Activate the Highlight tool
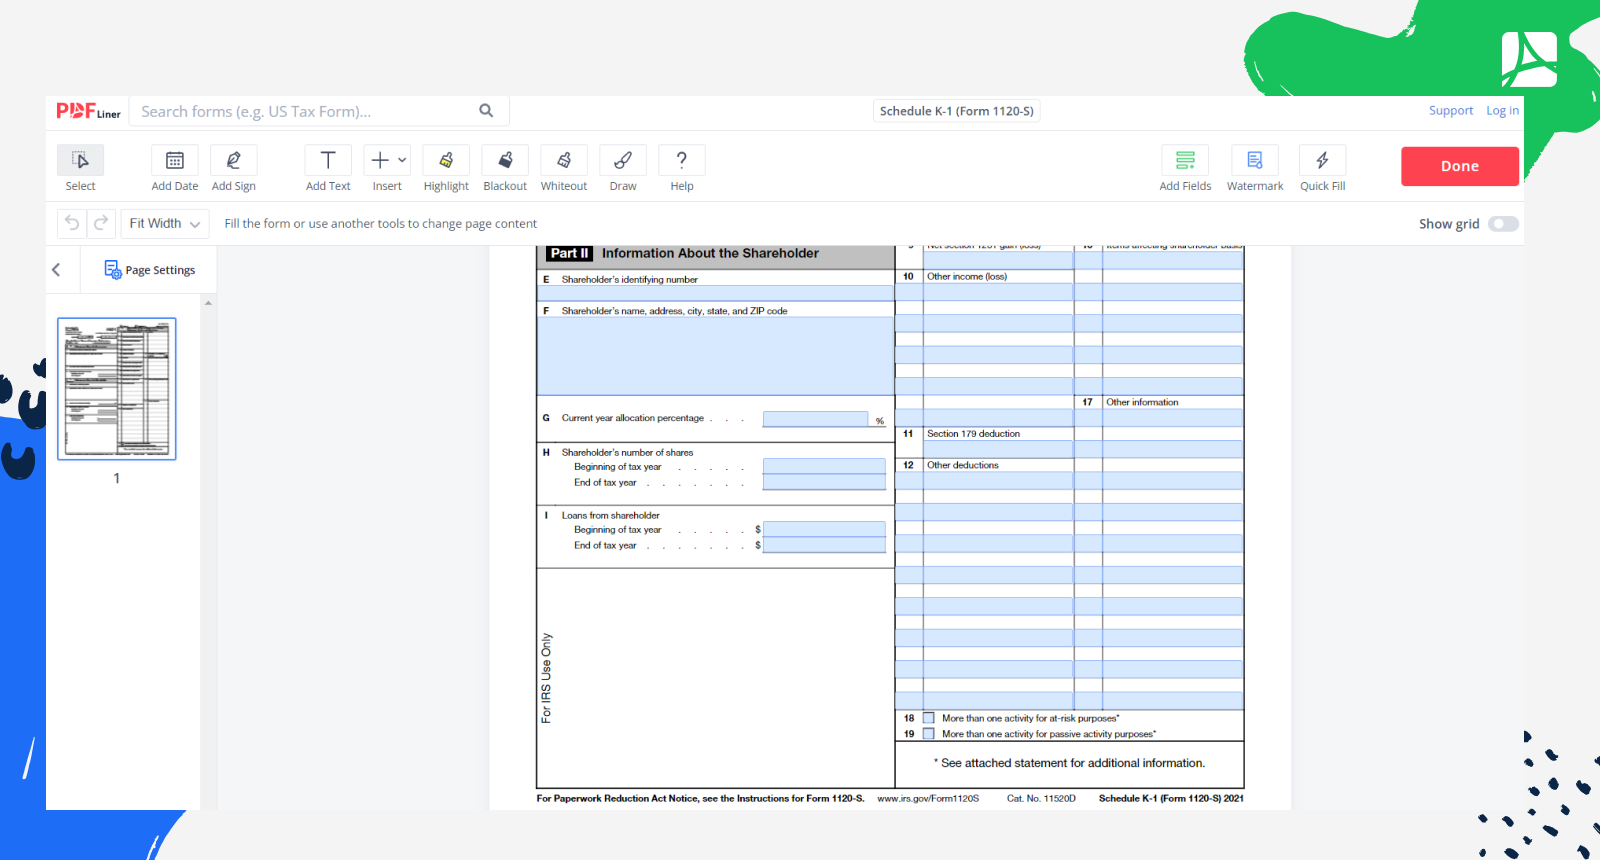The image size is (1600, 860). point(446,161)
